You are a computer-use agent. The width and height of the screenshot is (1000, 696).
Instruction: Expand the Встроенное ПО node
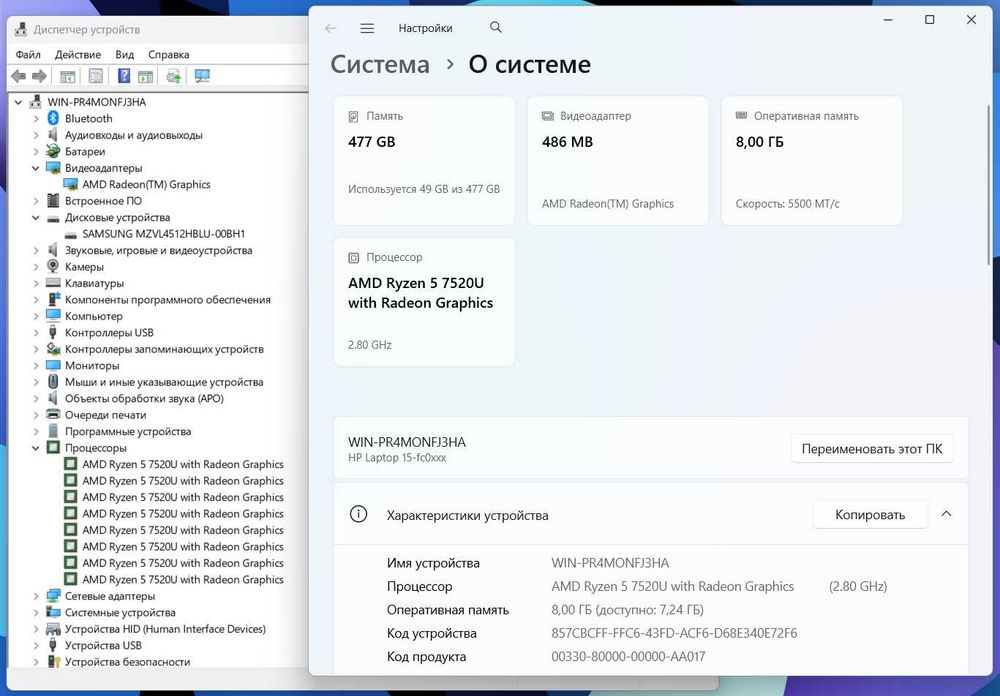click(x=36, y=201)
